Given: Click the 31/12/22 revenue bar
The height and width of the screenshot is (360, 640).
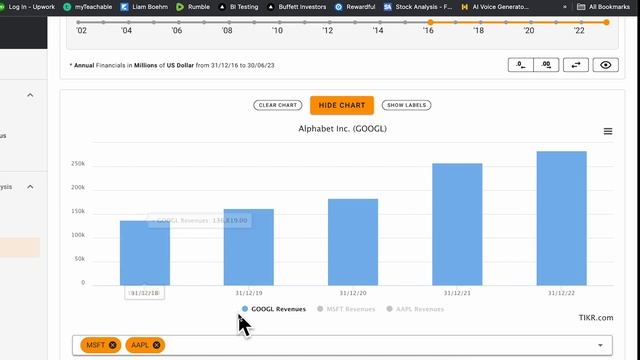Looking at the screenshot, I should point(562,218).
